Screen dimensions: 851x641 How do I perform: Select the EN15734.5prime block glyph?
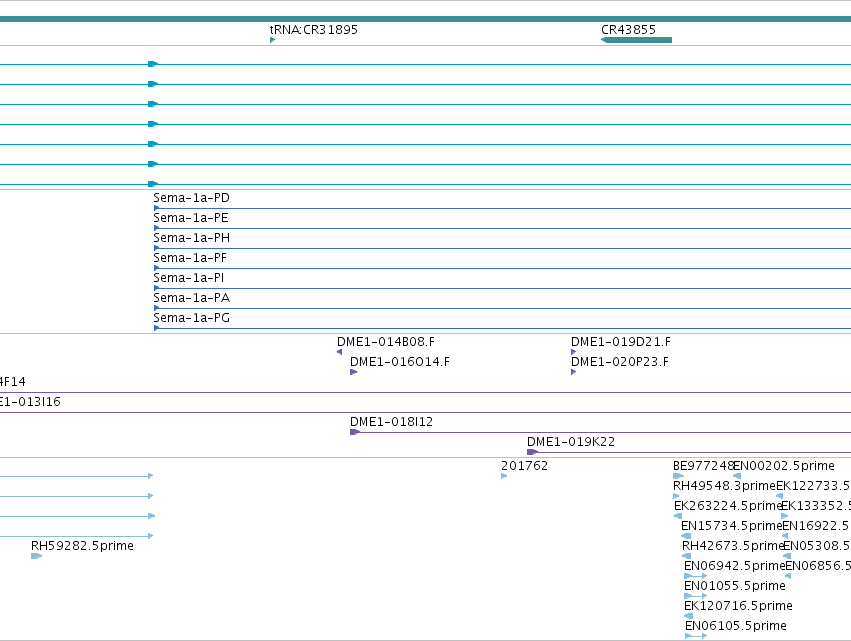click(686, 536)
